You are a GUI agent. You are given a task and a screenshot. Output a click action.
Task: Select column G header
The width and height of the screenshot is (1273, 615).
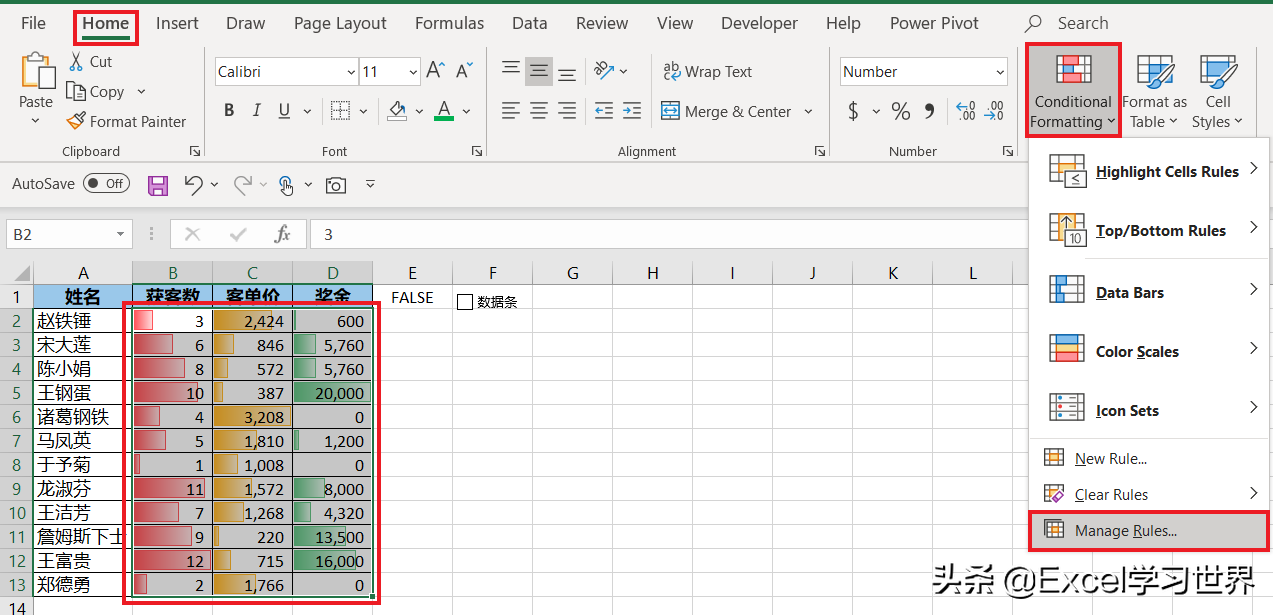[573, 273]
